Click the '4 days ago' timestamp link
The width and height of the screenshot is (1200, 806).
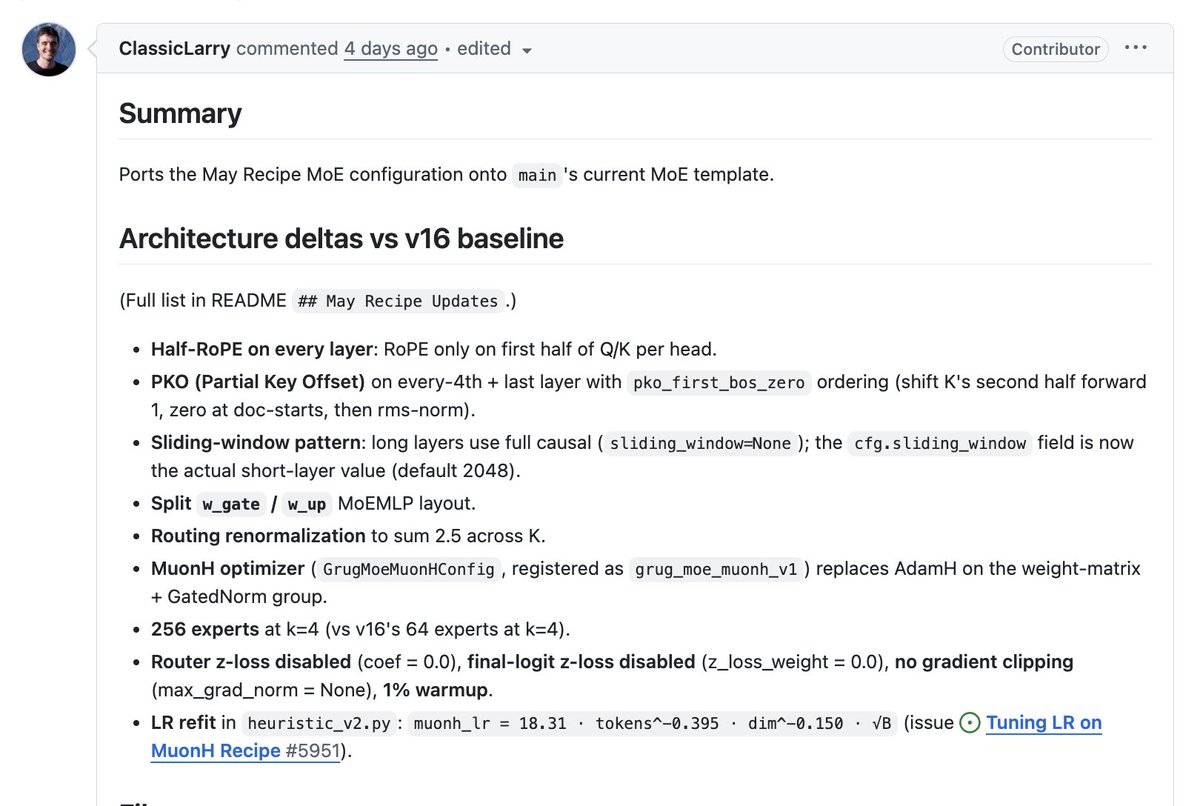pyautogui.click(x=391, y=48)
